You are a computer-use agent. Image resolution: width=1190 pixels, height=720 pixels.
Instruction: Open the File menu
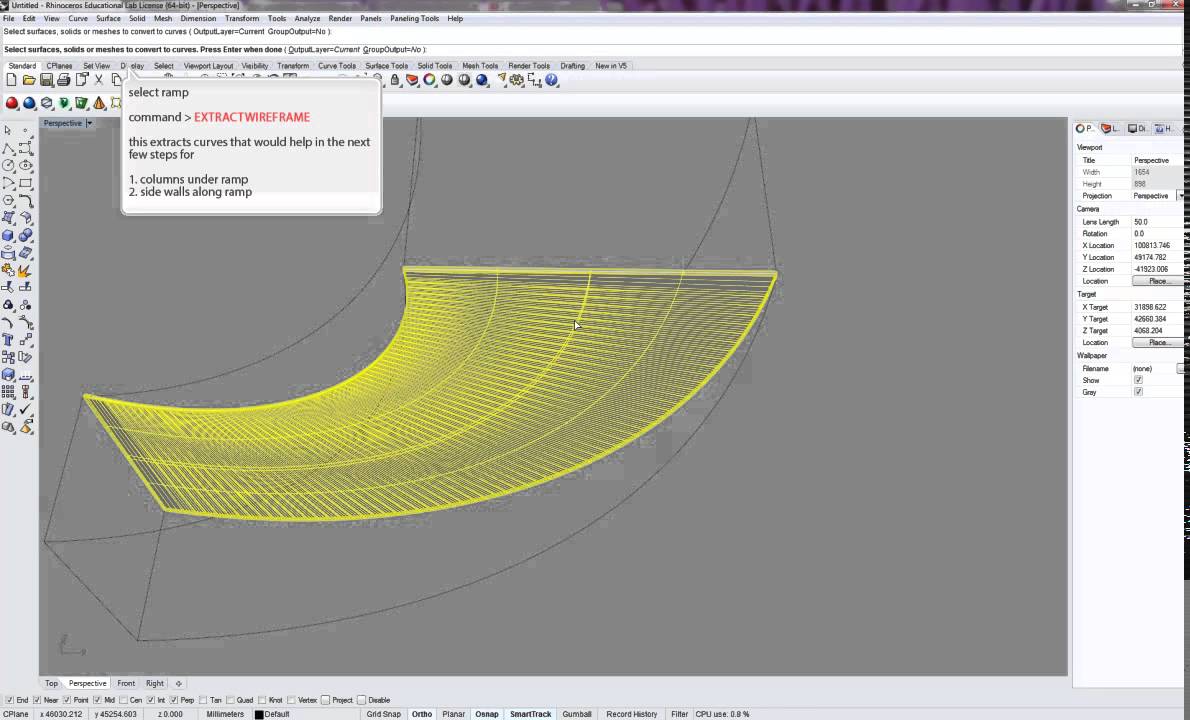coord(8,18)
